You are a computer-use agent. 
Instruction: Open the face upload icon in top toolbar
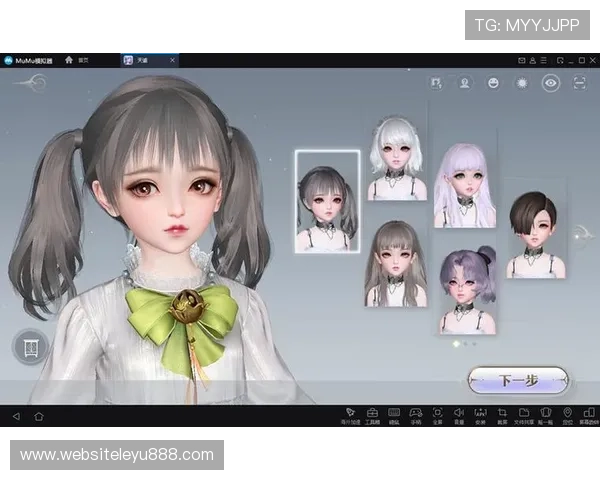coord(436,83)
